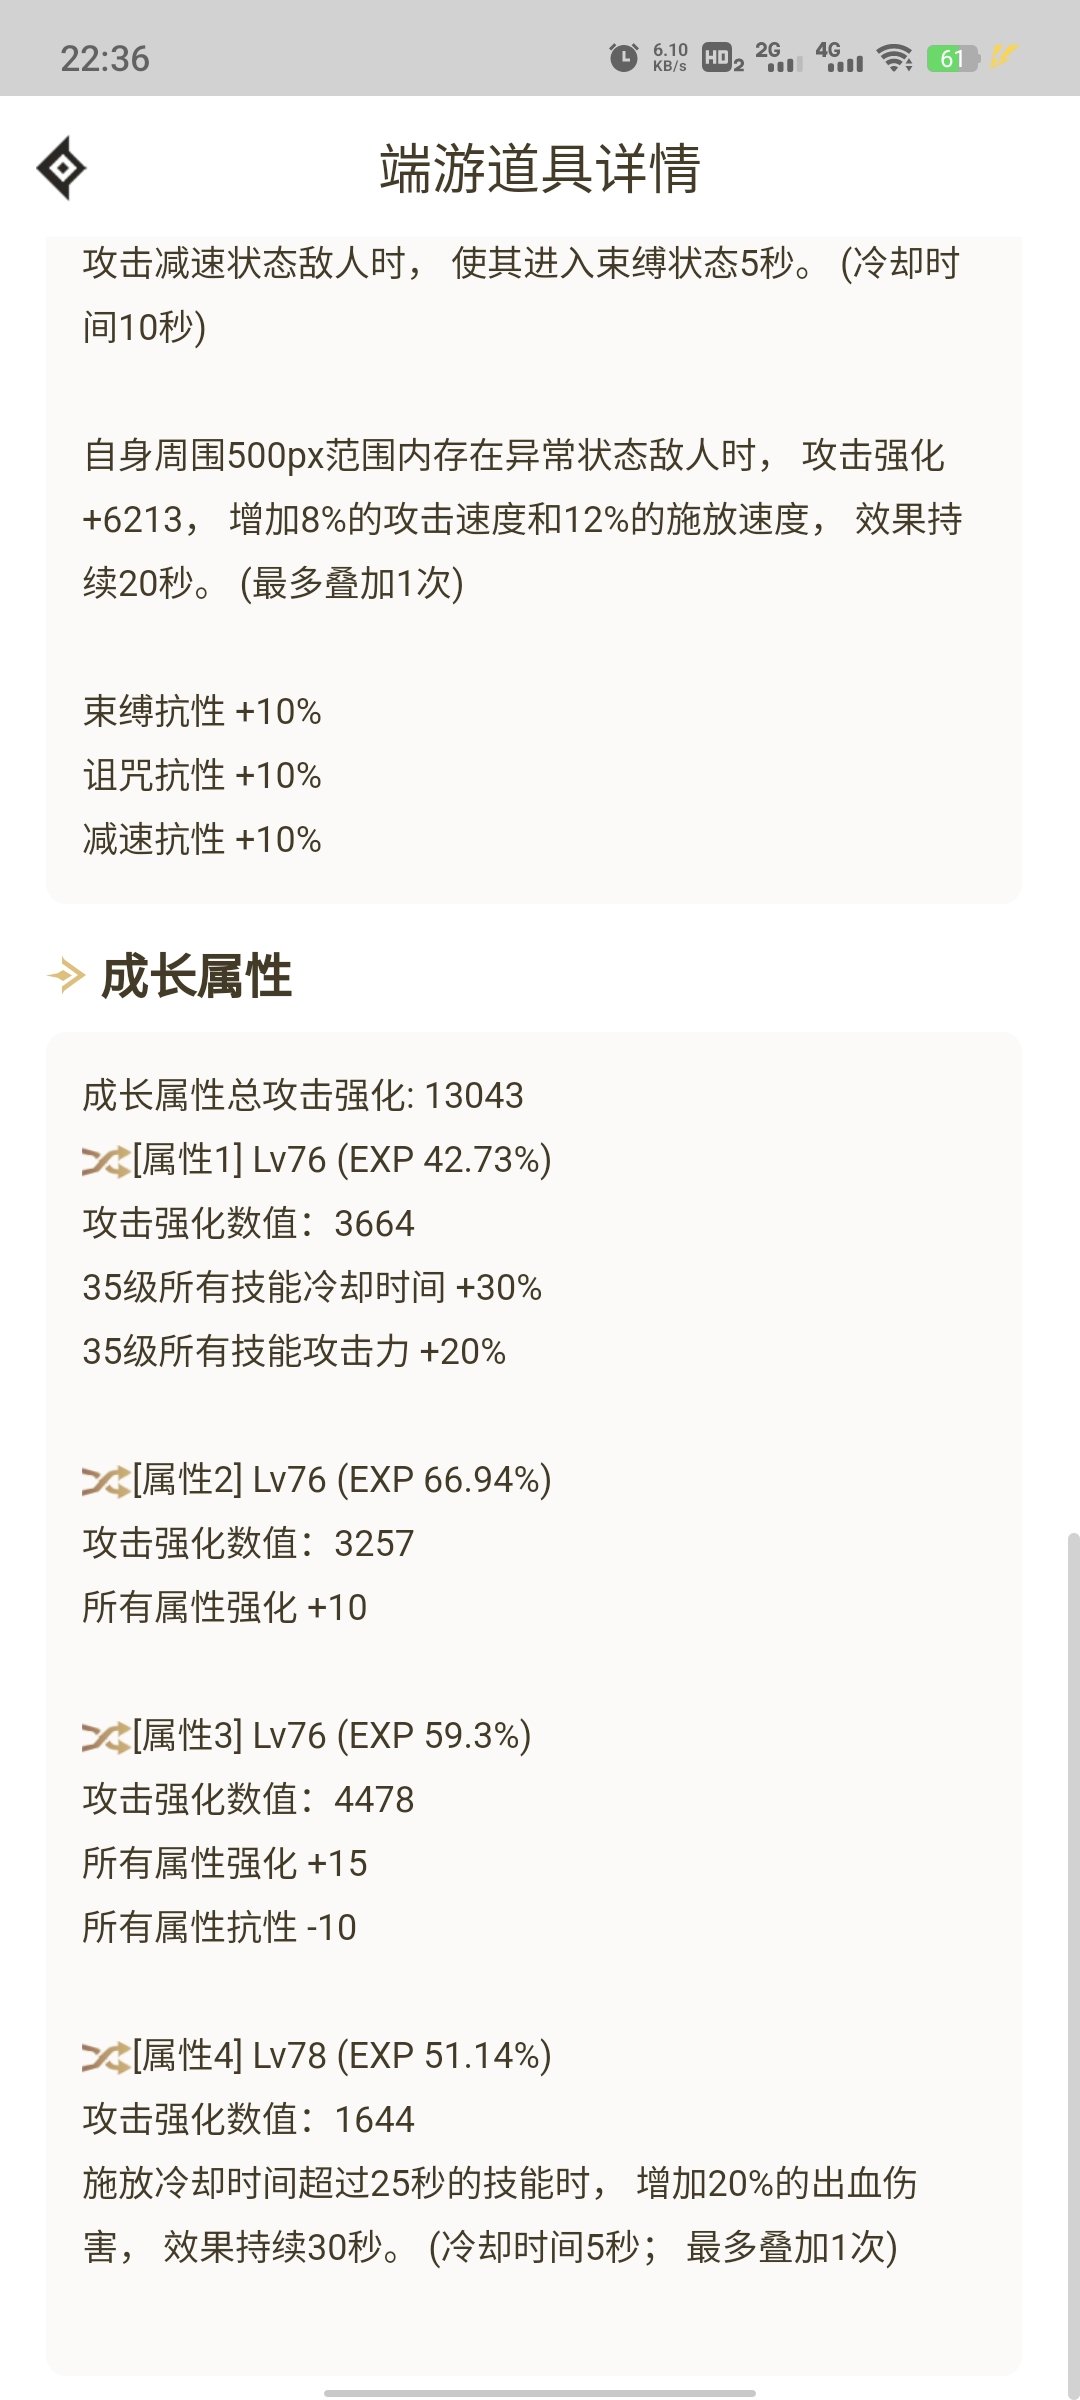1080x2400 pixels.
Task: Tap the 束缚抗性 +10% text line
Action: point(202,712)
